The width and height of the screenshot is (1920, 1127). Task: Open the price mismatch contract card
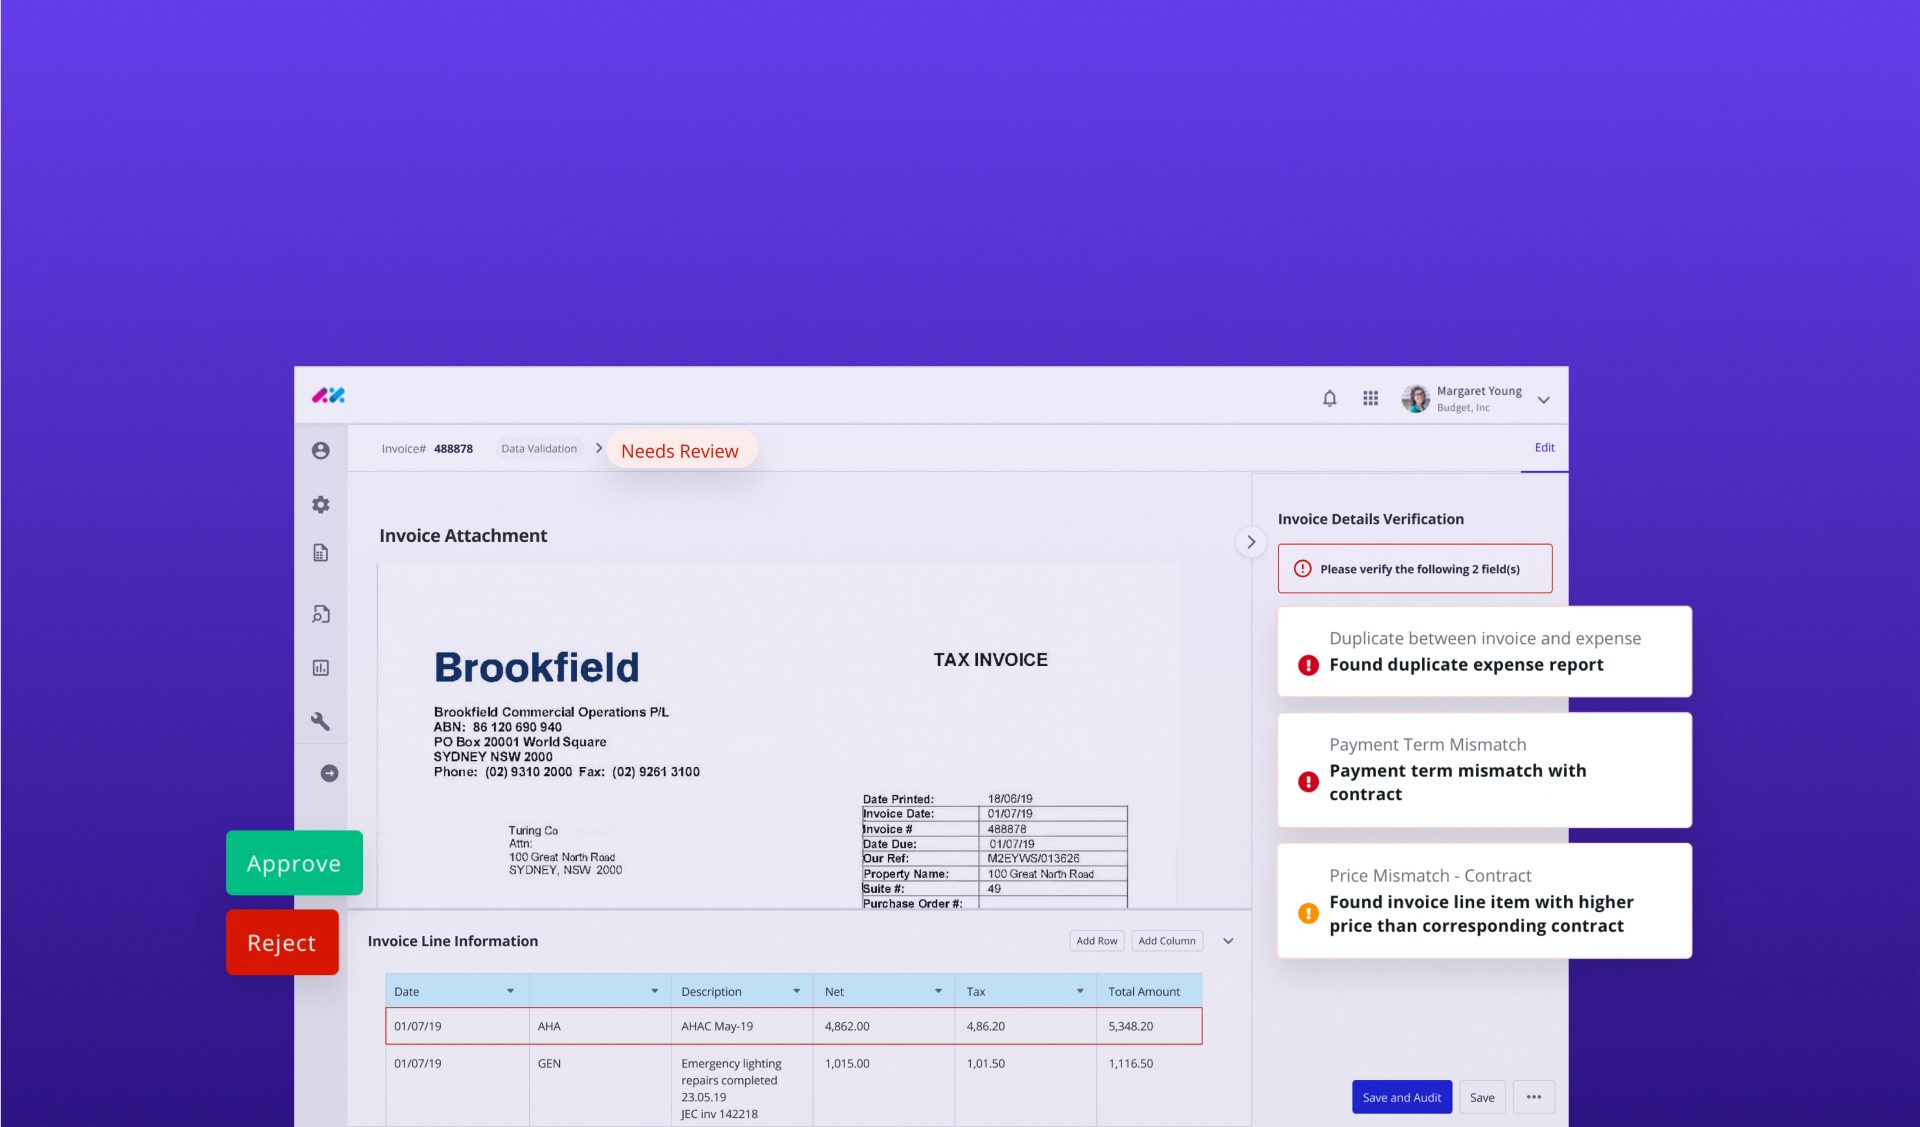(1484, 901)
